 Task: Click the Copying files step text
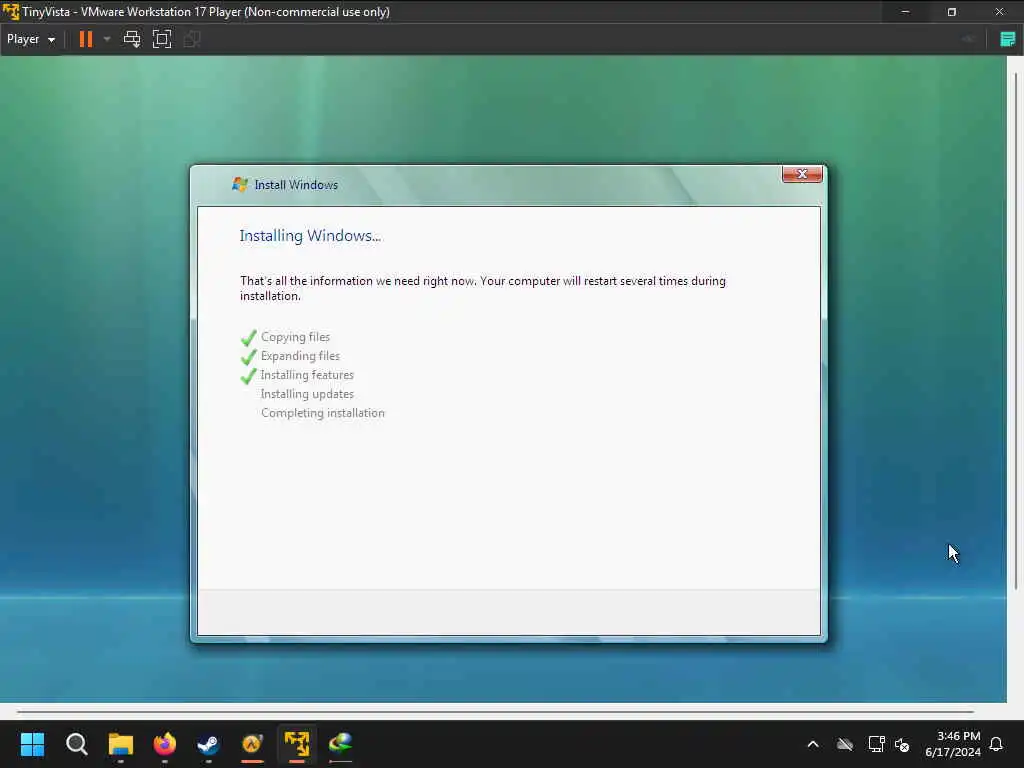pos(295,337)
